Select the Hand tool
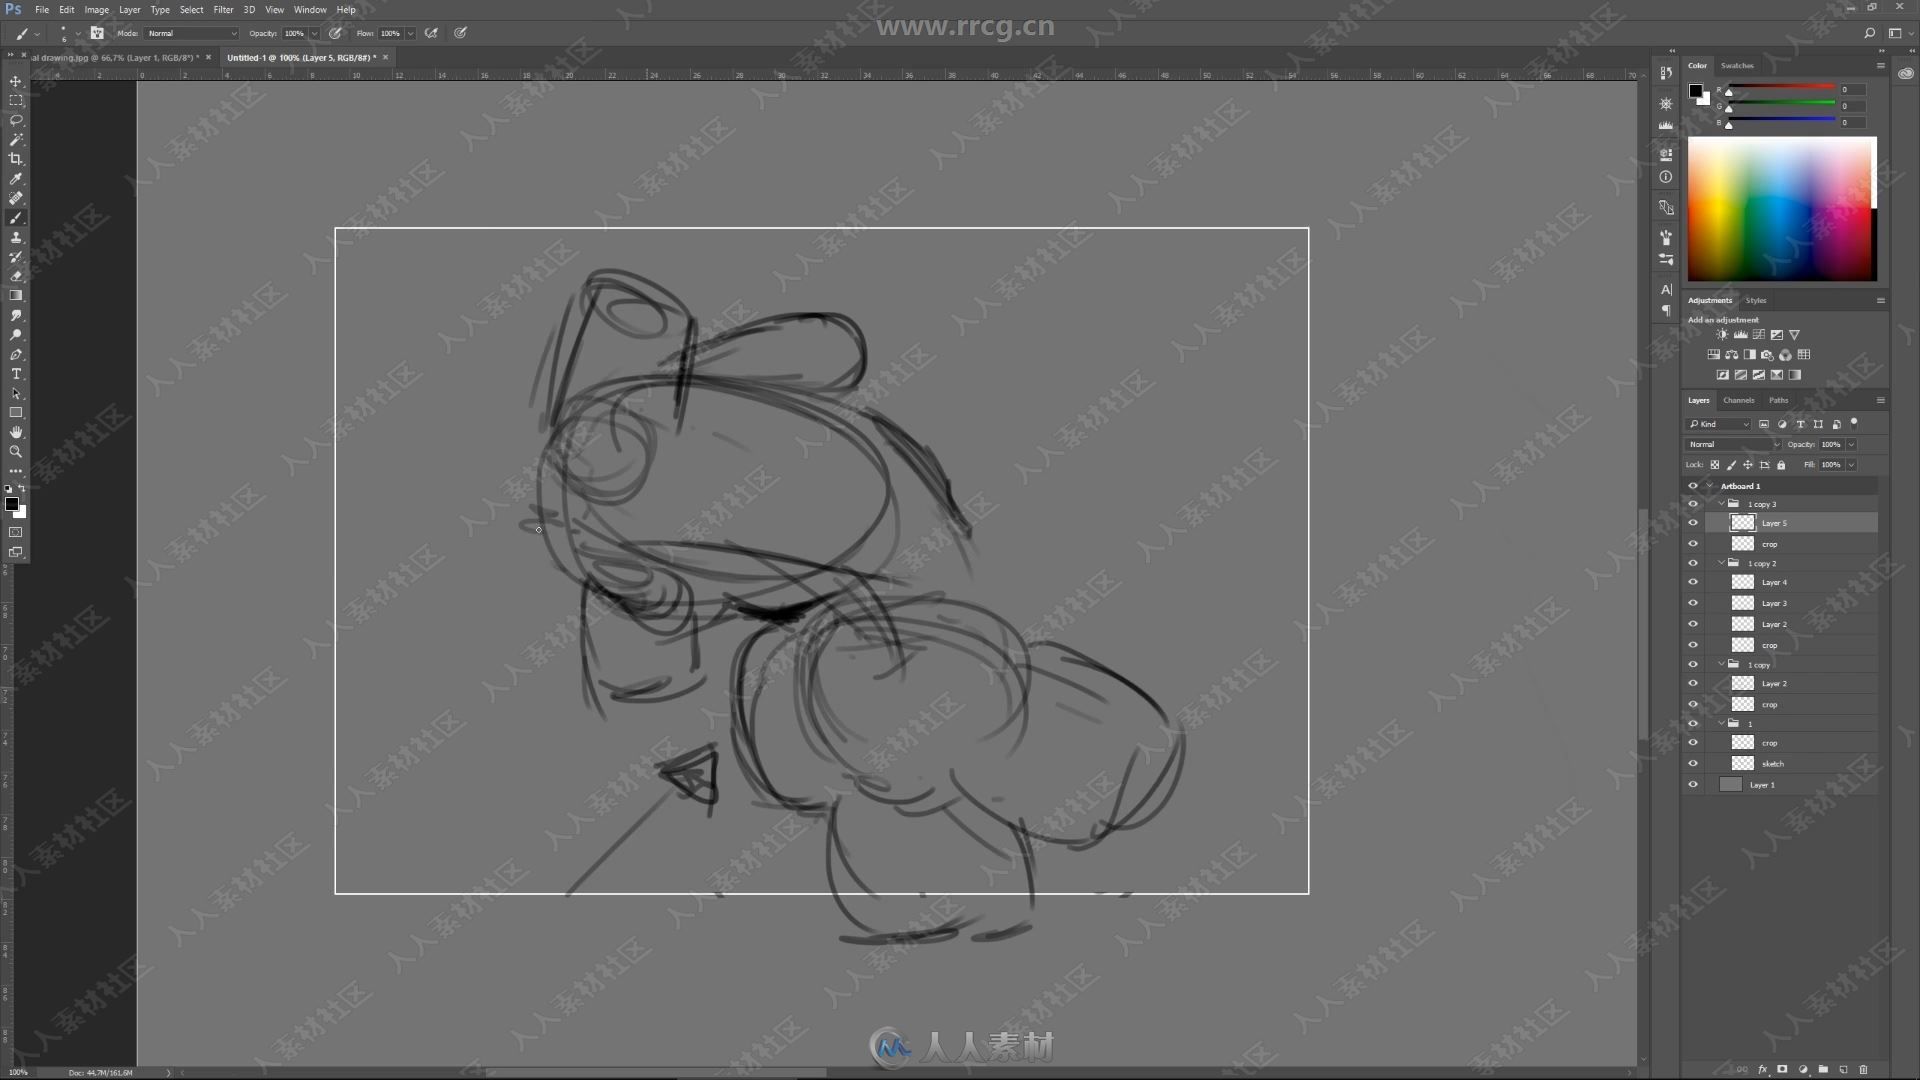 pos(16,432)
